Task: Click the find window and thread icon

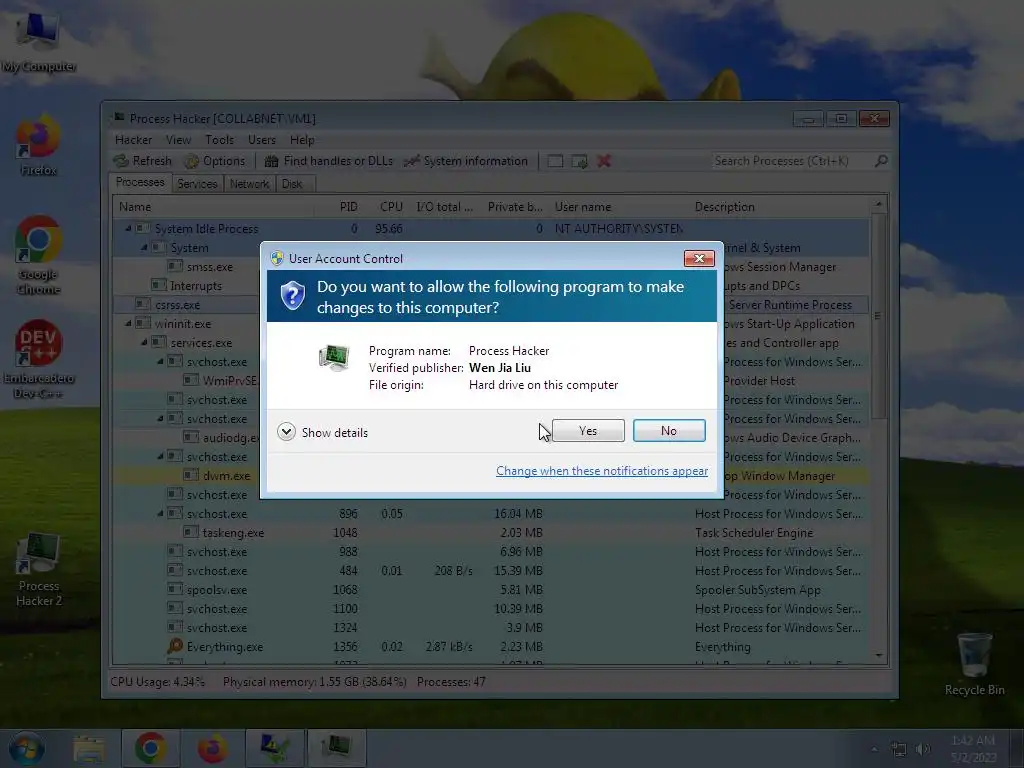Action: [x=579, y=161]
